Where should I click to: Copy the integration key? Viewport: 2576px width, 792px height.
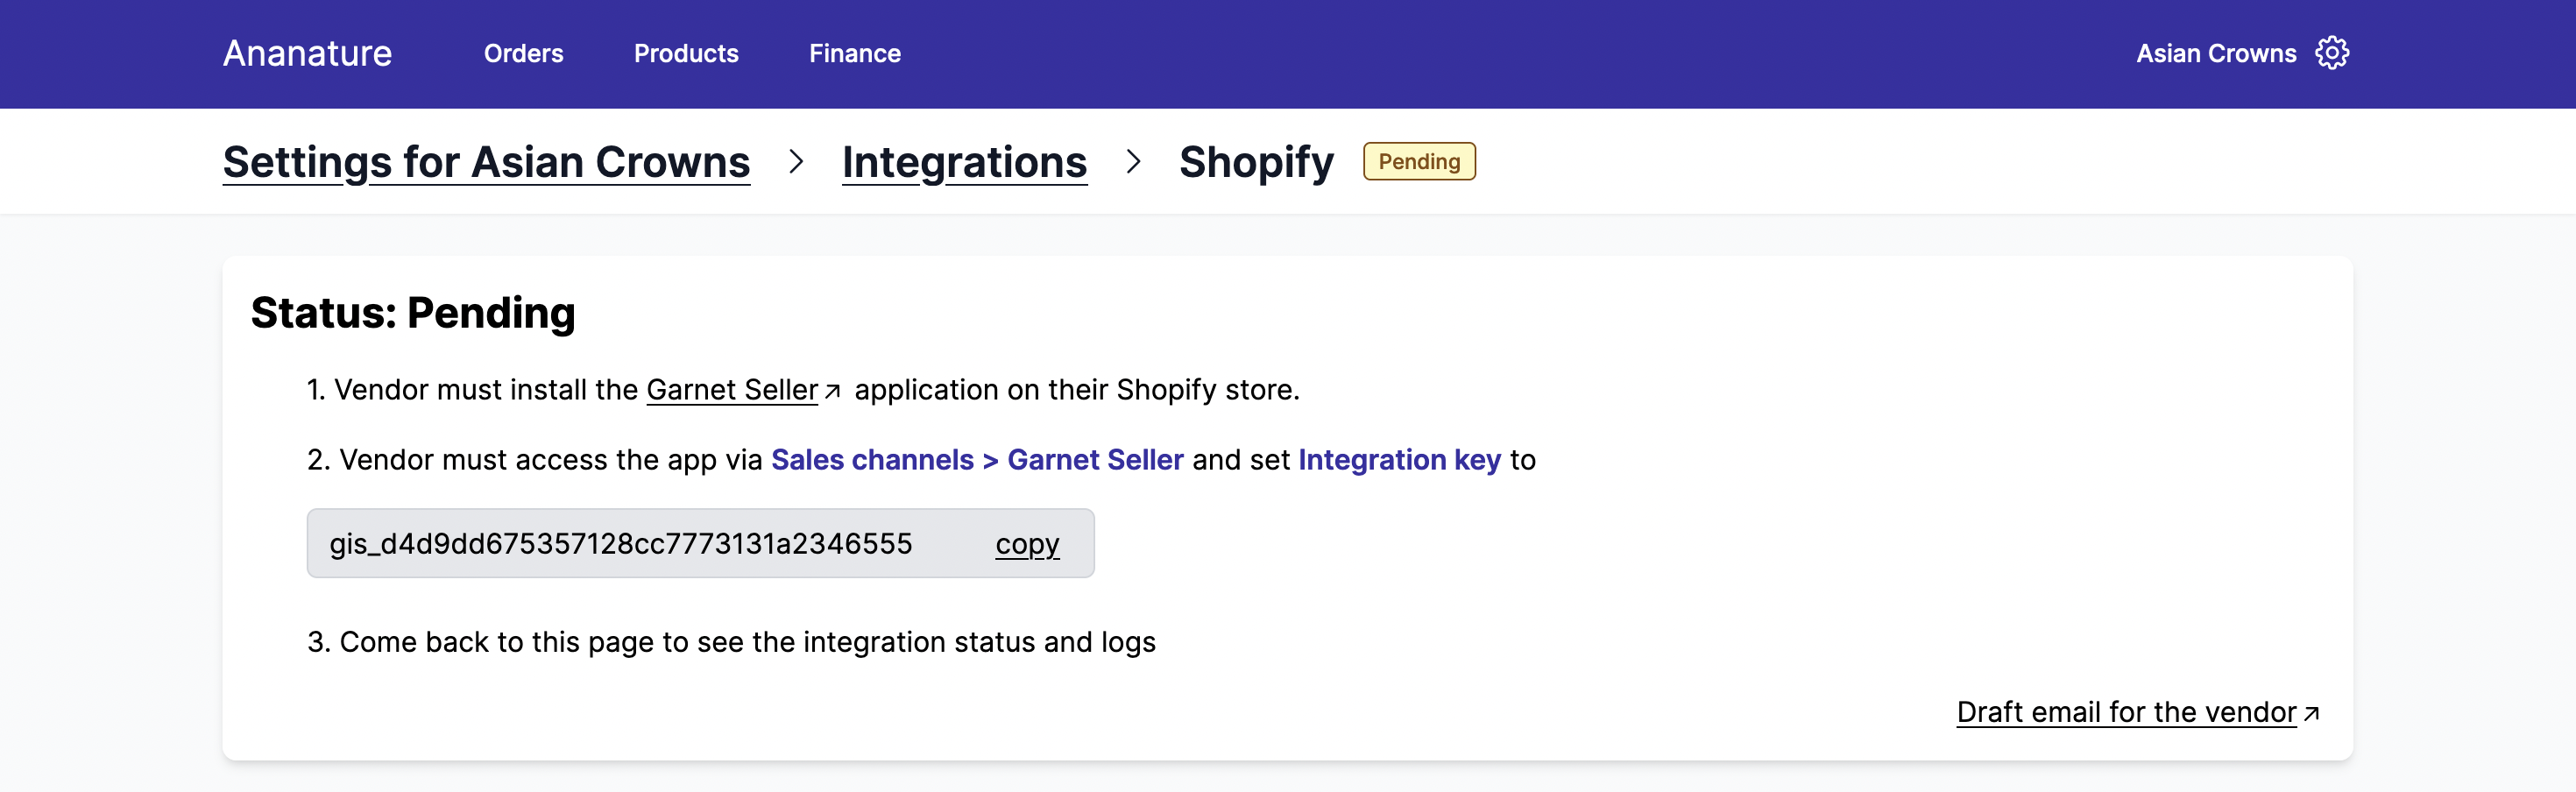click(x=1026, y=543)
